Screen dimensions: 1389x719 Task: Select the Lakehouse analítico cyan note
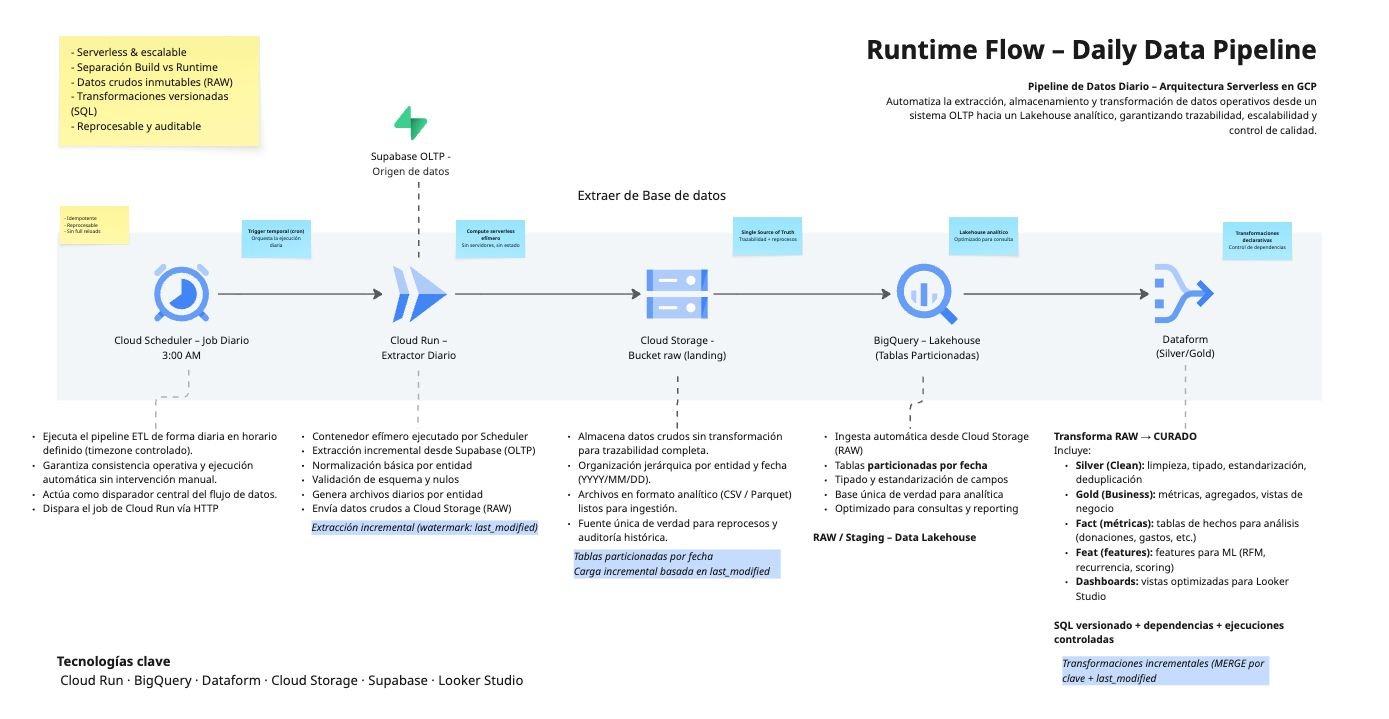coord(983,237)
